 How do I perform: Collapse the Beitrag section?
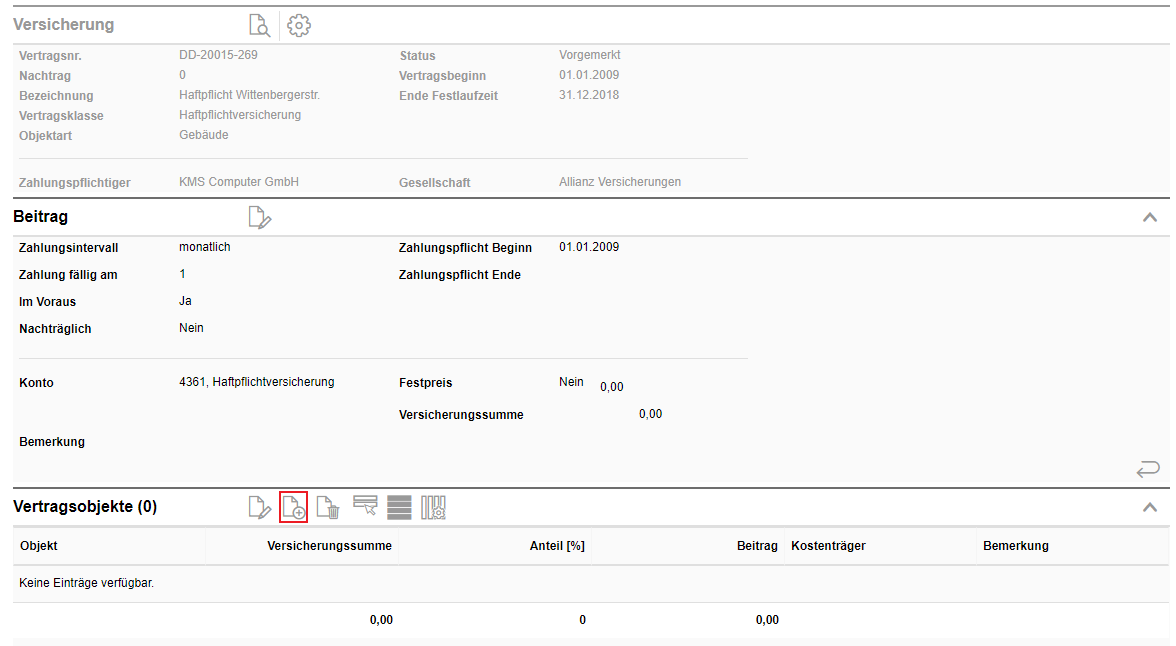pyautogui.click(x=1150, y=217)
